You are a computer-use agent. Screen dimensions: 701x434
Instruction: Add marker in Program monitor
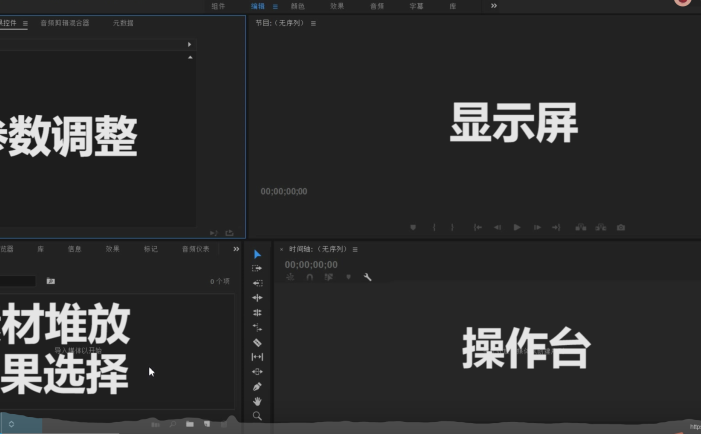click(413, 228)
